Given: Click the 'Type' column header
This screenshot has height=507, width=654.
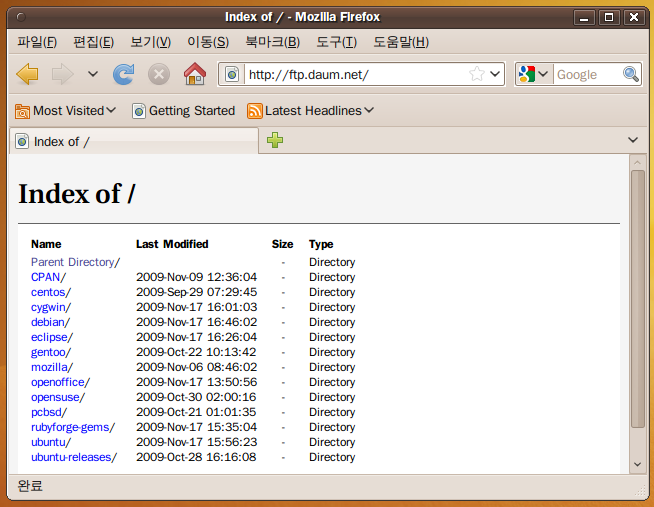Looking at the screenshot, I should [321, 244].
